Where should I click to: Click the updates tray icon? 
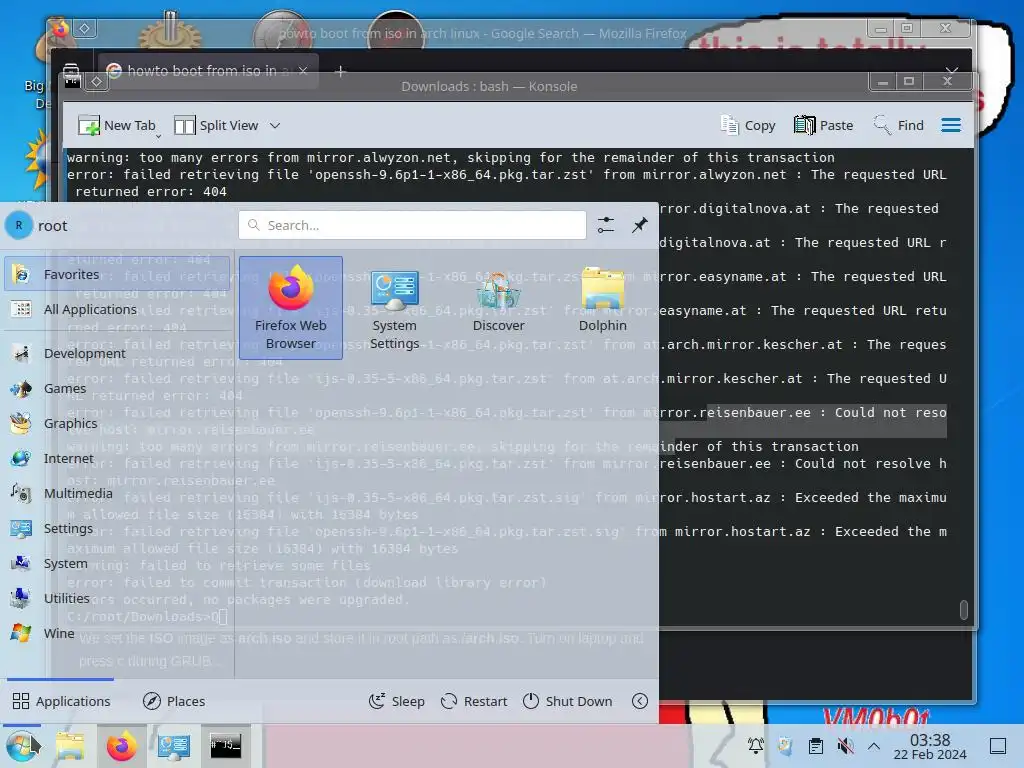pyautogui.click(x=786, y=746)
